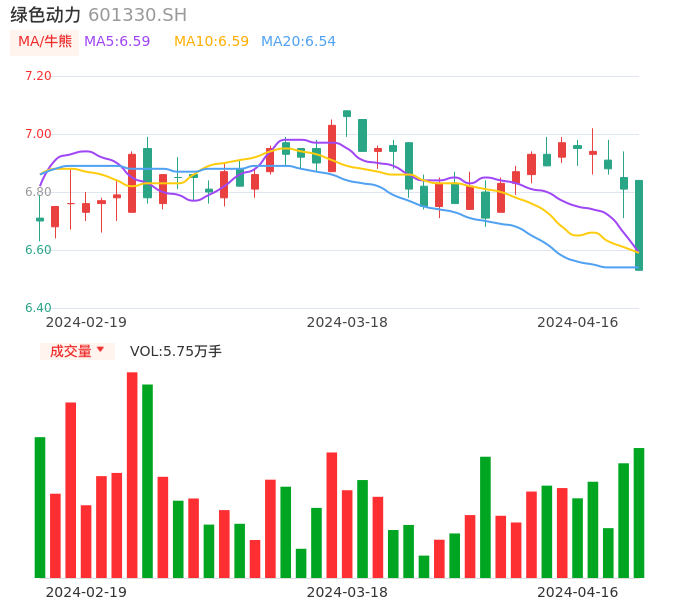Toggle the MA10:6.59 legend label
The image size is (686, 606).
click(211, 42)
